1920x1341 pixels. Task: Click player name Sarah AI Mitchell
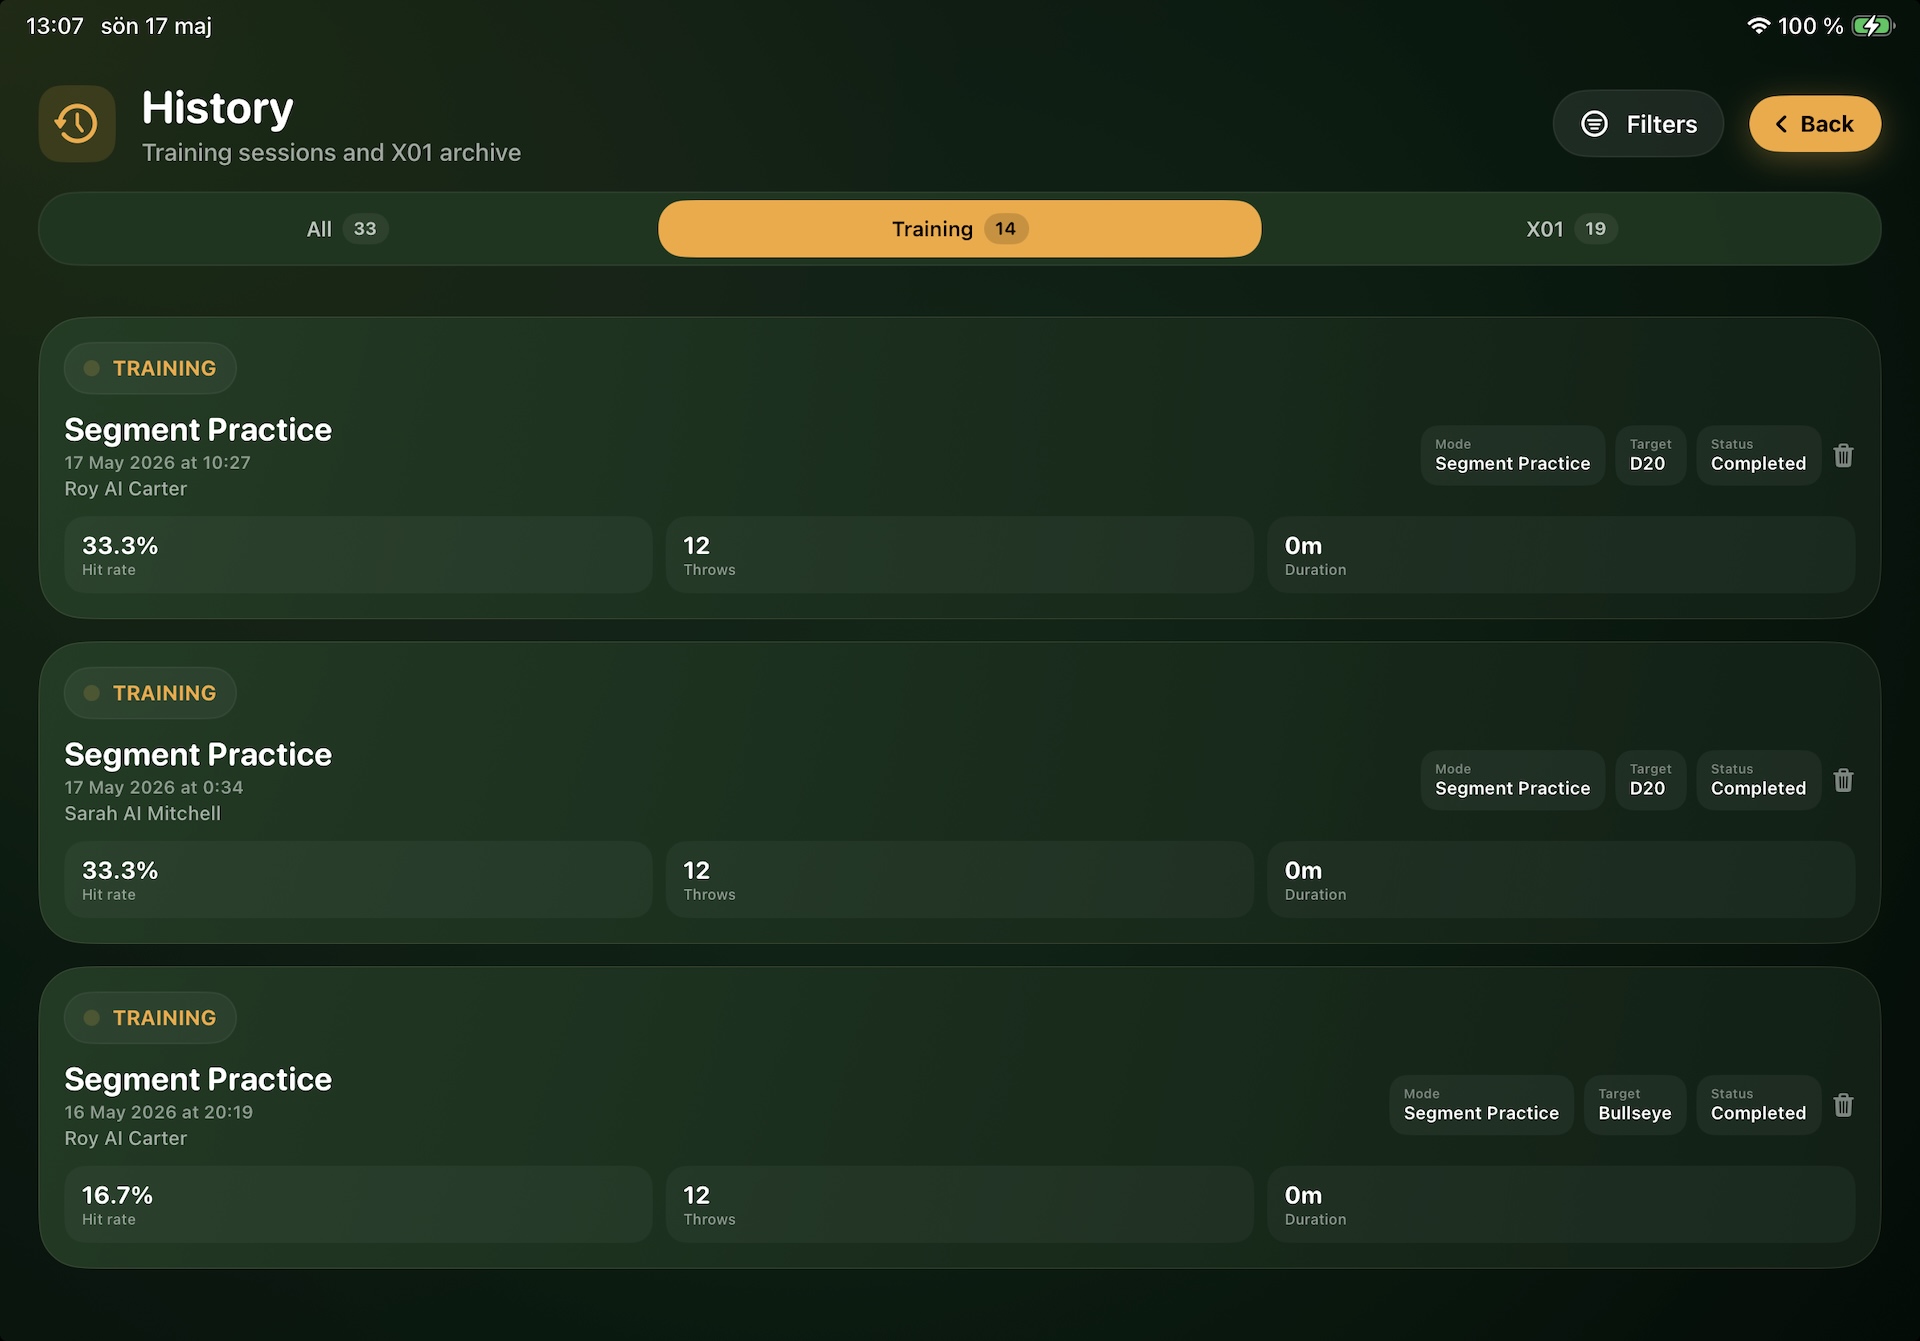pyautogui.click(x=143, y=814)
